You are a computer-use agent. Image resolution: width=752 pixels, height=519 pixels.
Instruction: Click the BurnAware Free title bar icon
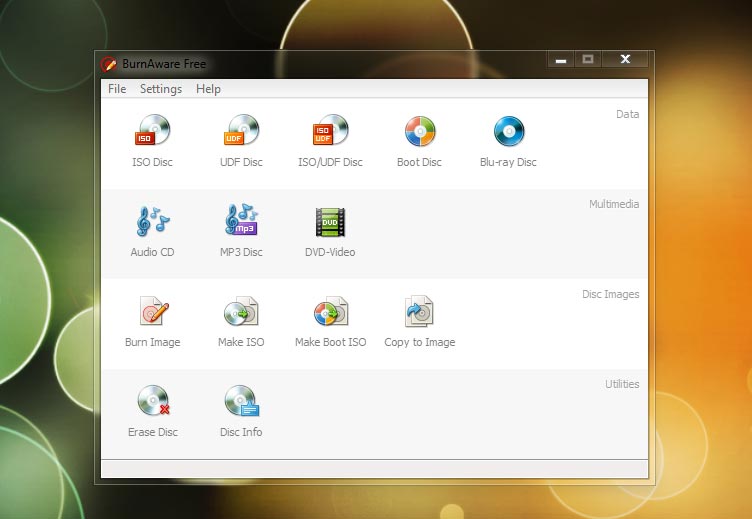[108, 64]
